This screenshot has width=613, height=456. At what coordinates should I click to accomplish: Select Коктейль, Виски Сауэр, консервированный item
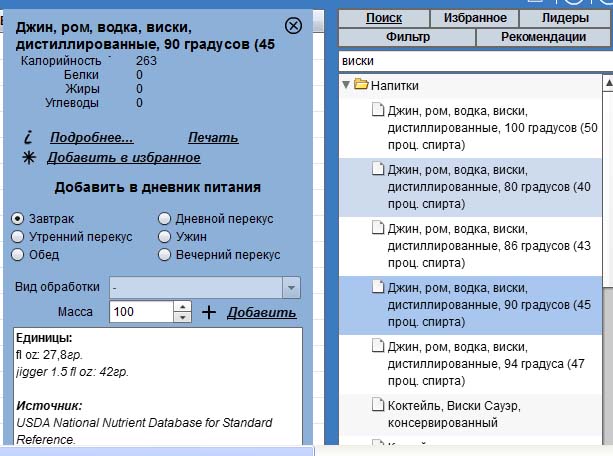[471, 415]
